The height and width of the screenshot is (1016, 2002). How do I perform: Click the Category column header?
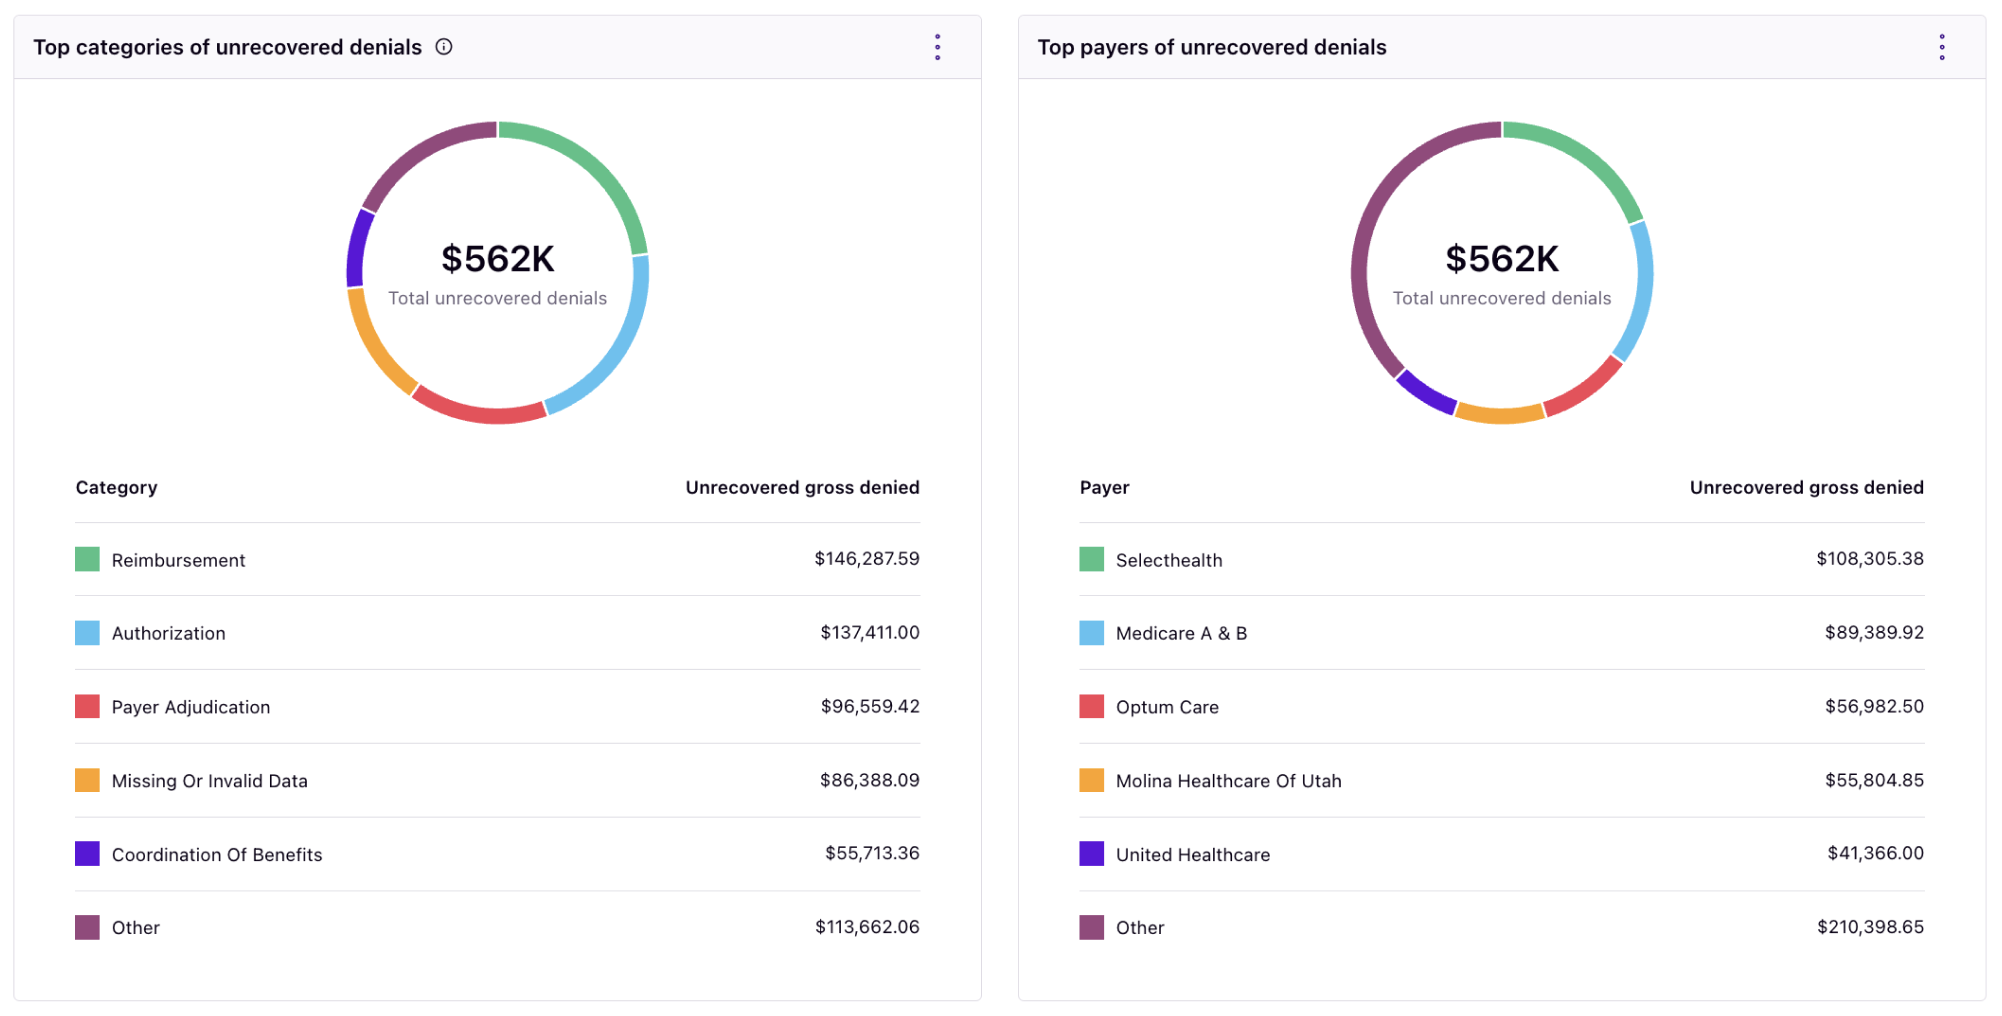coord(116,487)
